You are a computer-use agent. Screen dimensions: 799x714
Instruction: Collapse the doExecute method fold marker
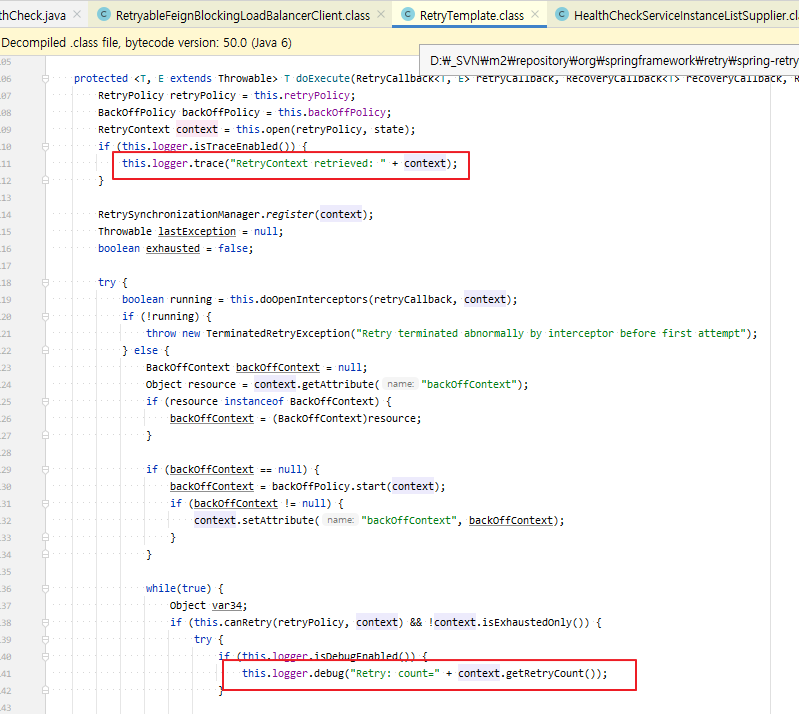(45, 78)
